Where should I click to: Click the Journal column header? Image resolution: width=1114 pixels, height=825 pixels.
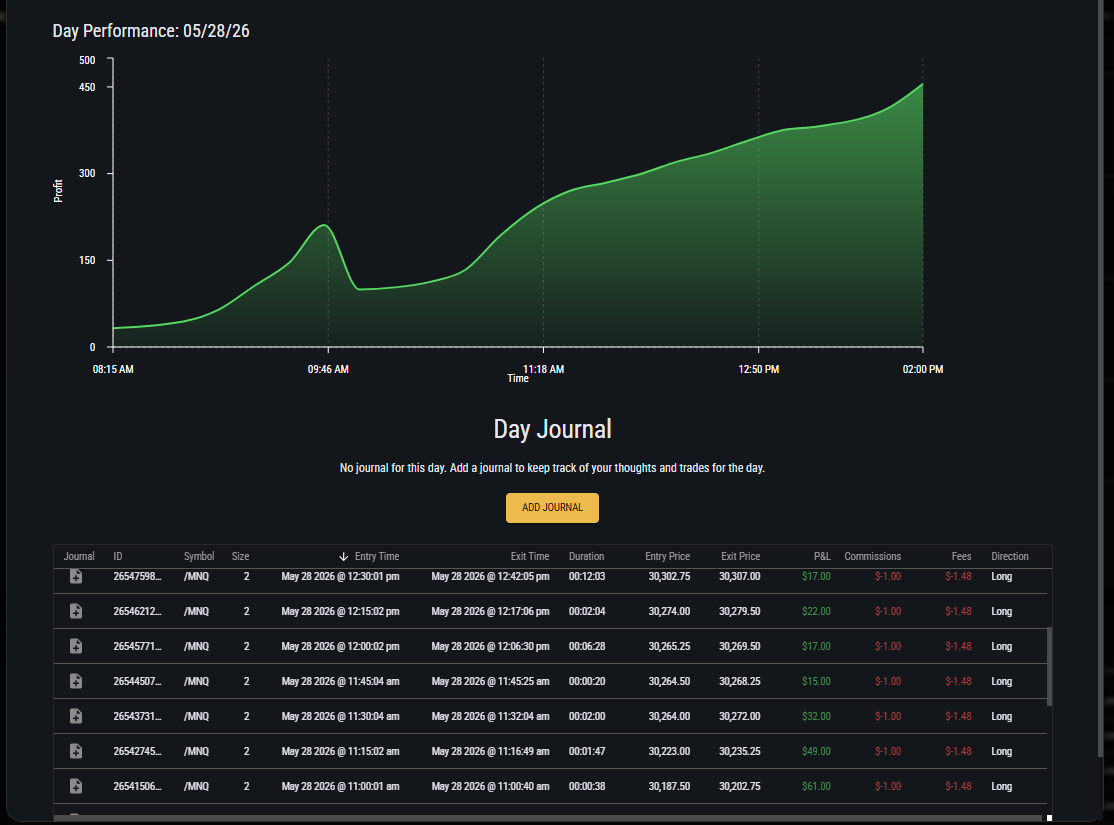(x=79, y=556)
